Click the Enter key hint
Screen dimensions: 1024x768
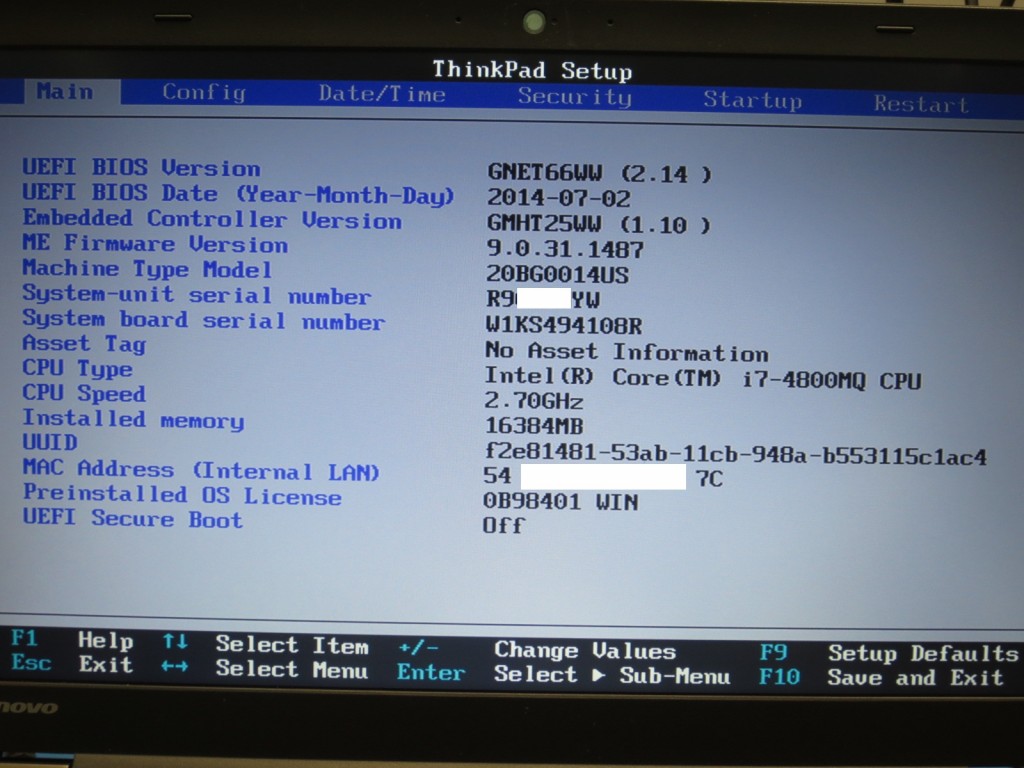click(430, 672)
